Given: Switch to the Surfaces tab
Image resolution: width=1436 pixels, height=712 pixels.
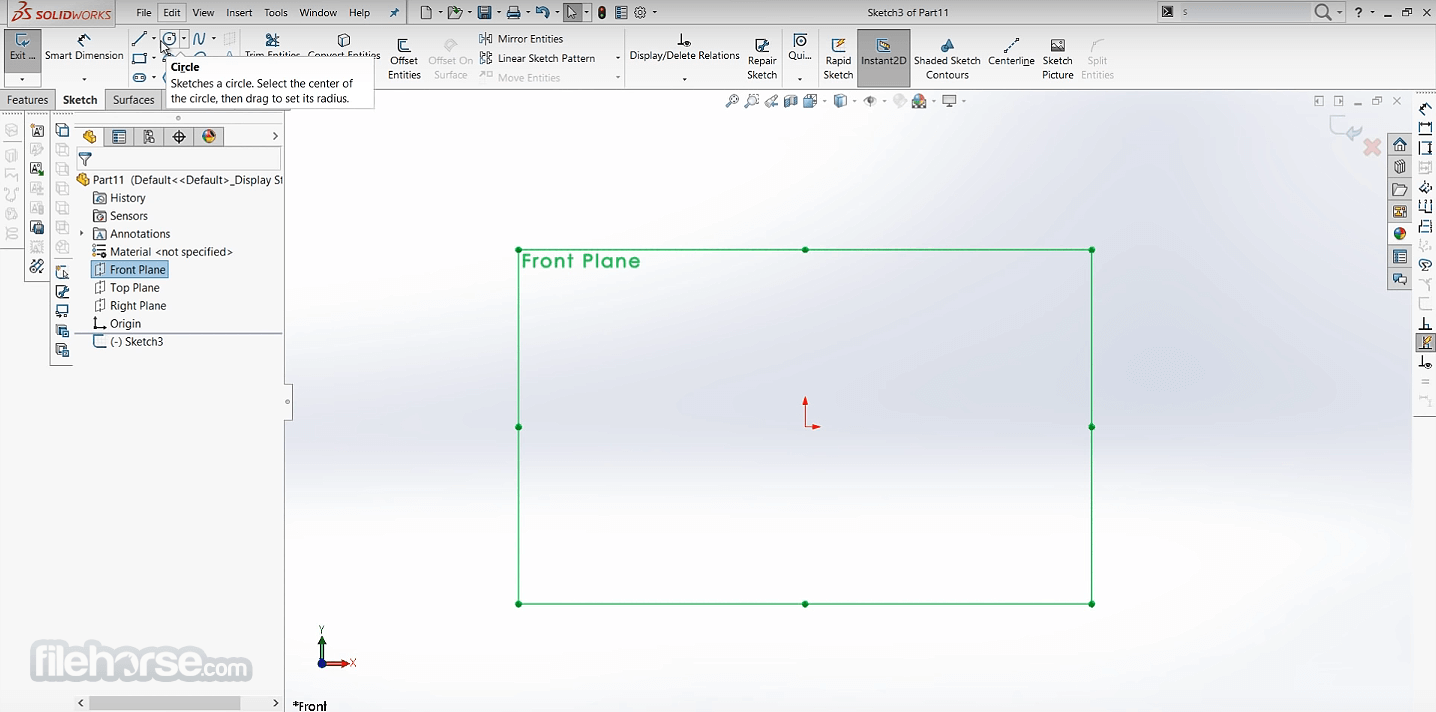Looking at the screenshot, I should [x=134, y=100].
